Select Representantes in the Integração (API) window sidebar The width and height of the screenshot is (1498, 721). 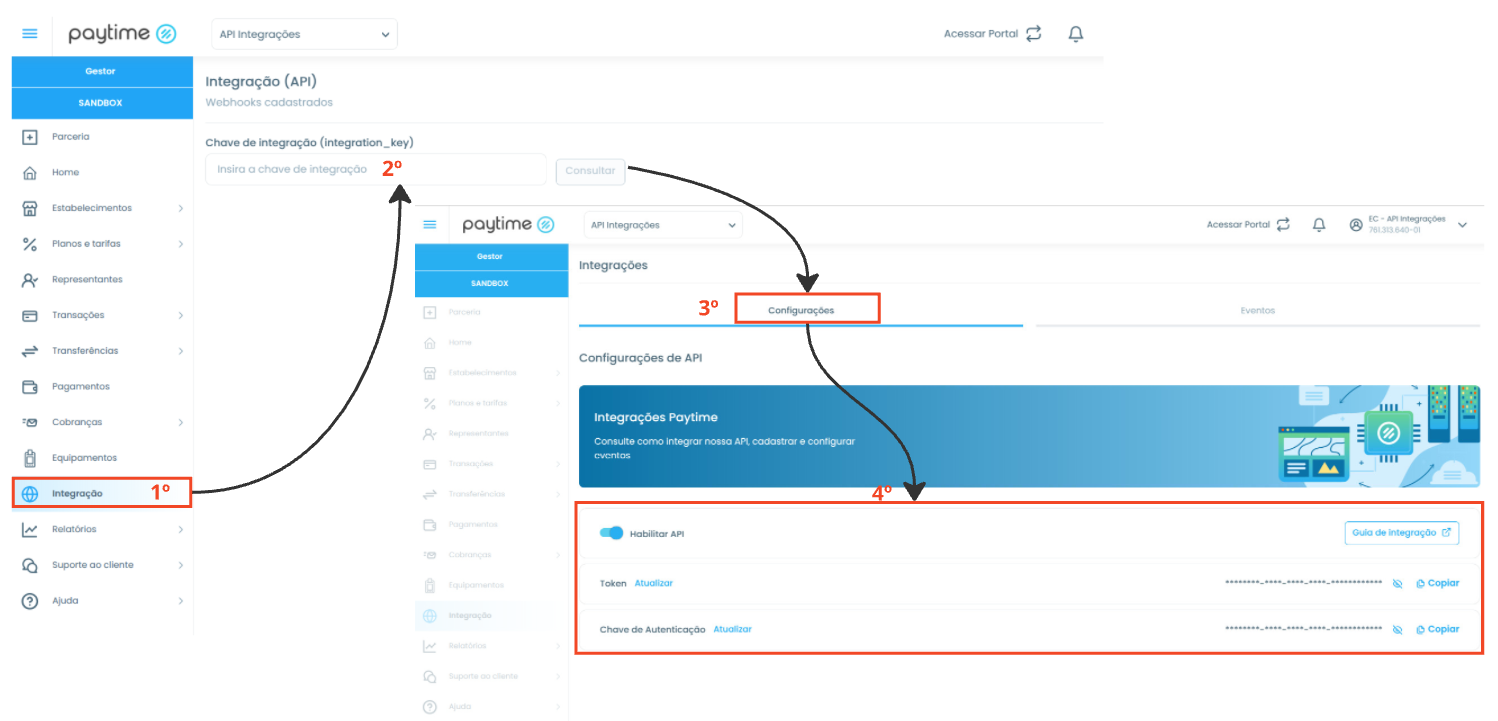tap(102, 279)
